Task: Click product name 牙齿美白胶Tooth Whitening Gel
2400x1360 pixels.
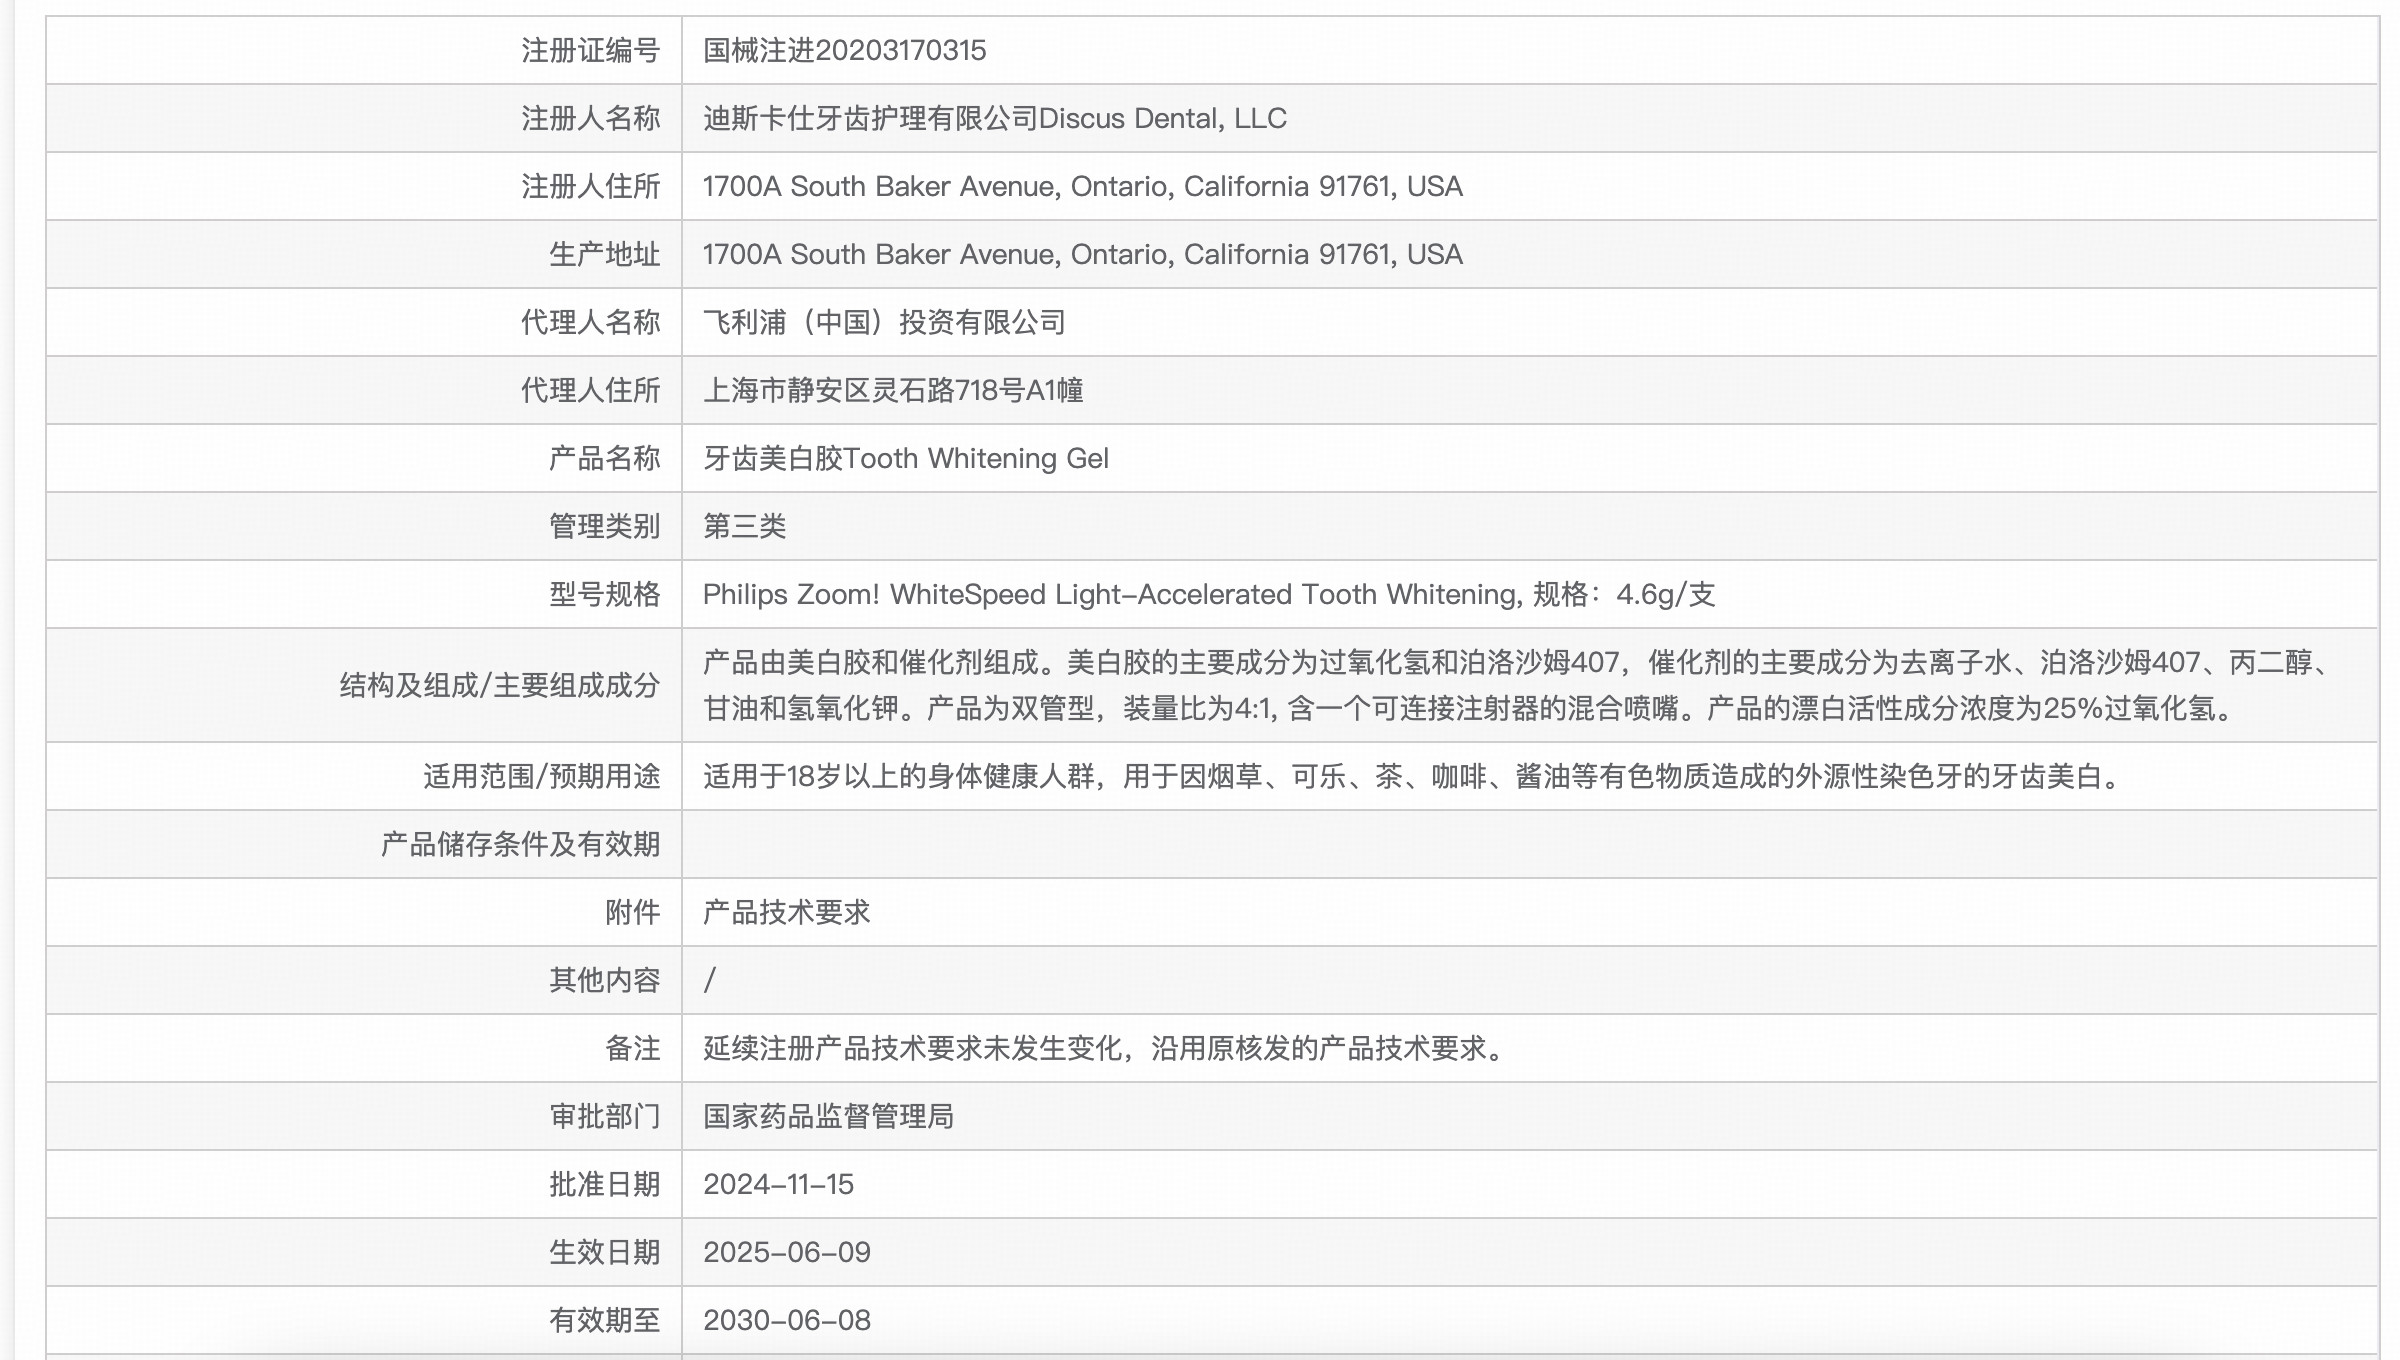Action: [x=905, y=458]
